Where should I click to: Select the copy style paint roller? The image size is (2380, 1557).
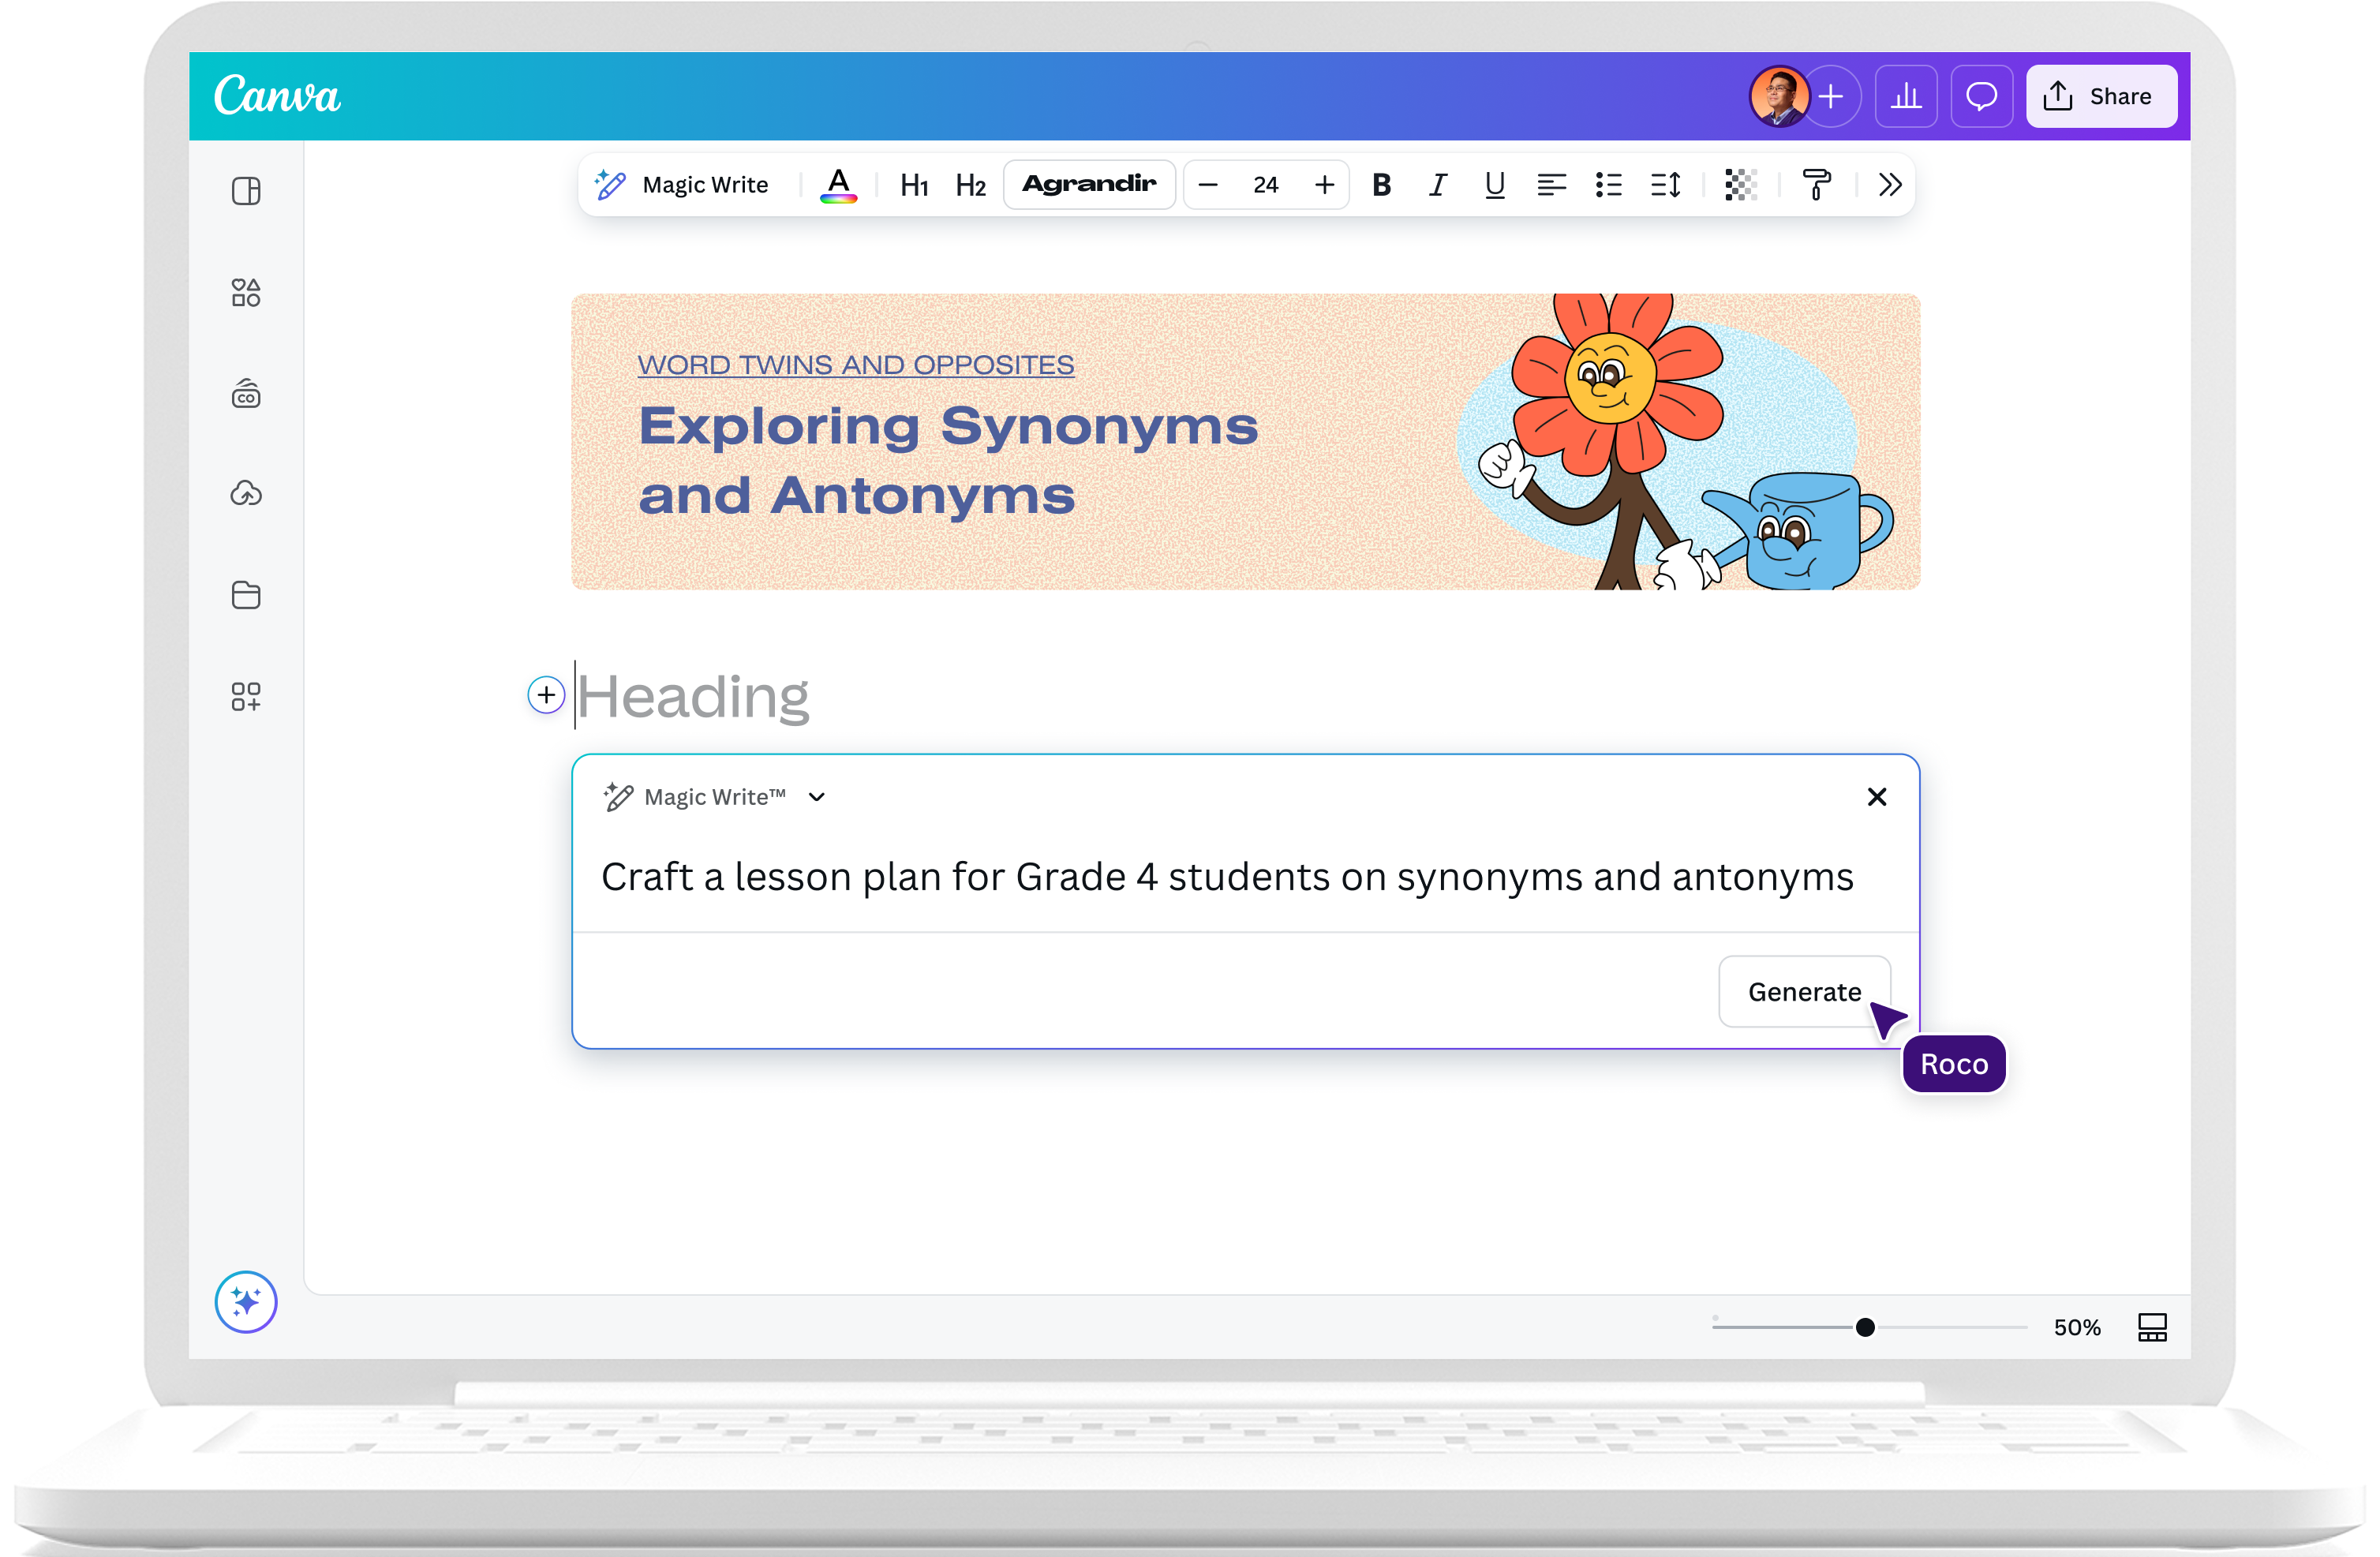[1816, 185]
